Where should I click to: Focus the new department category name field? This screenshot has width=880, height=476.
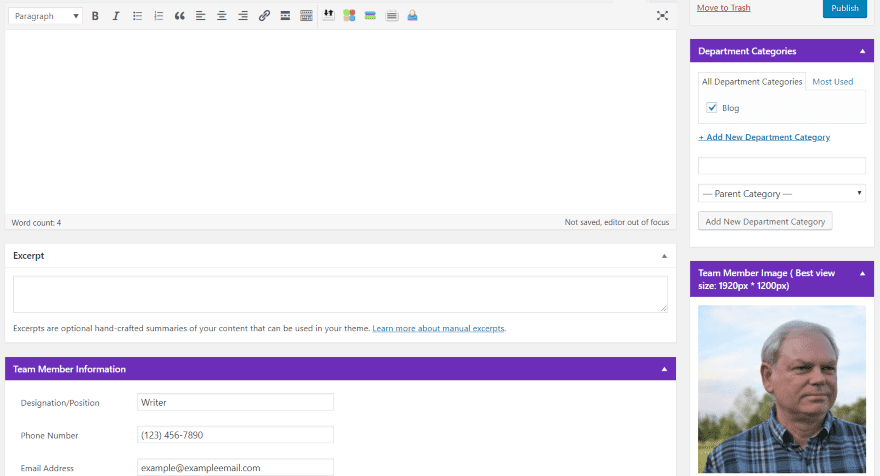point(782,166)
